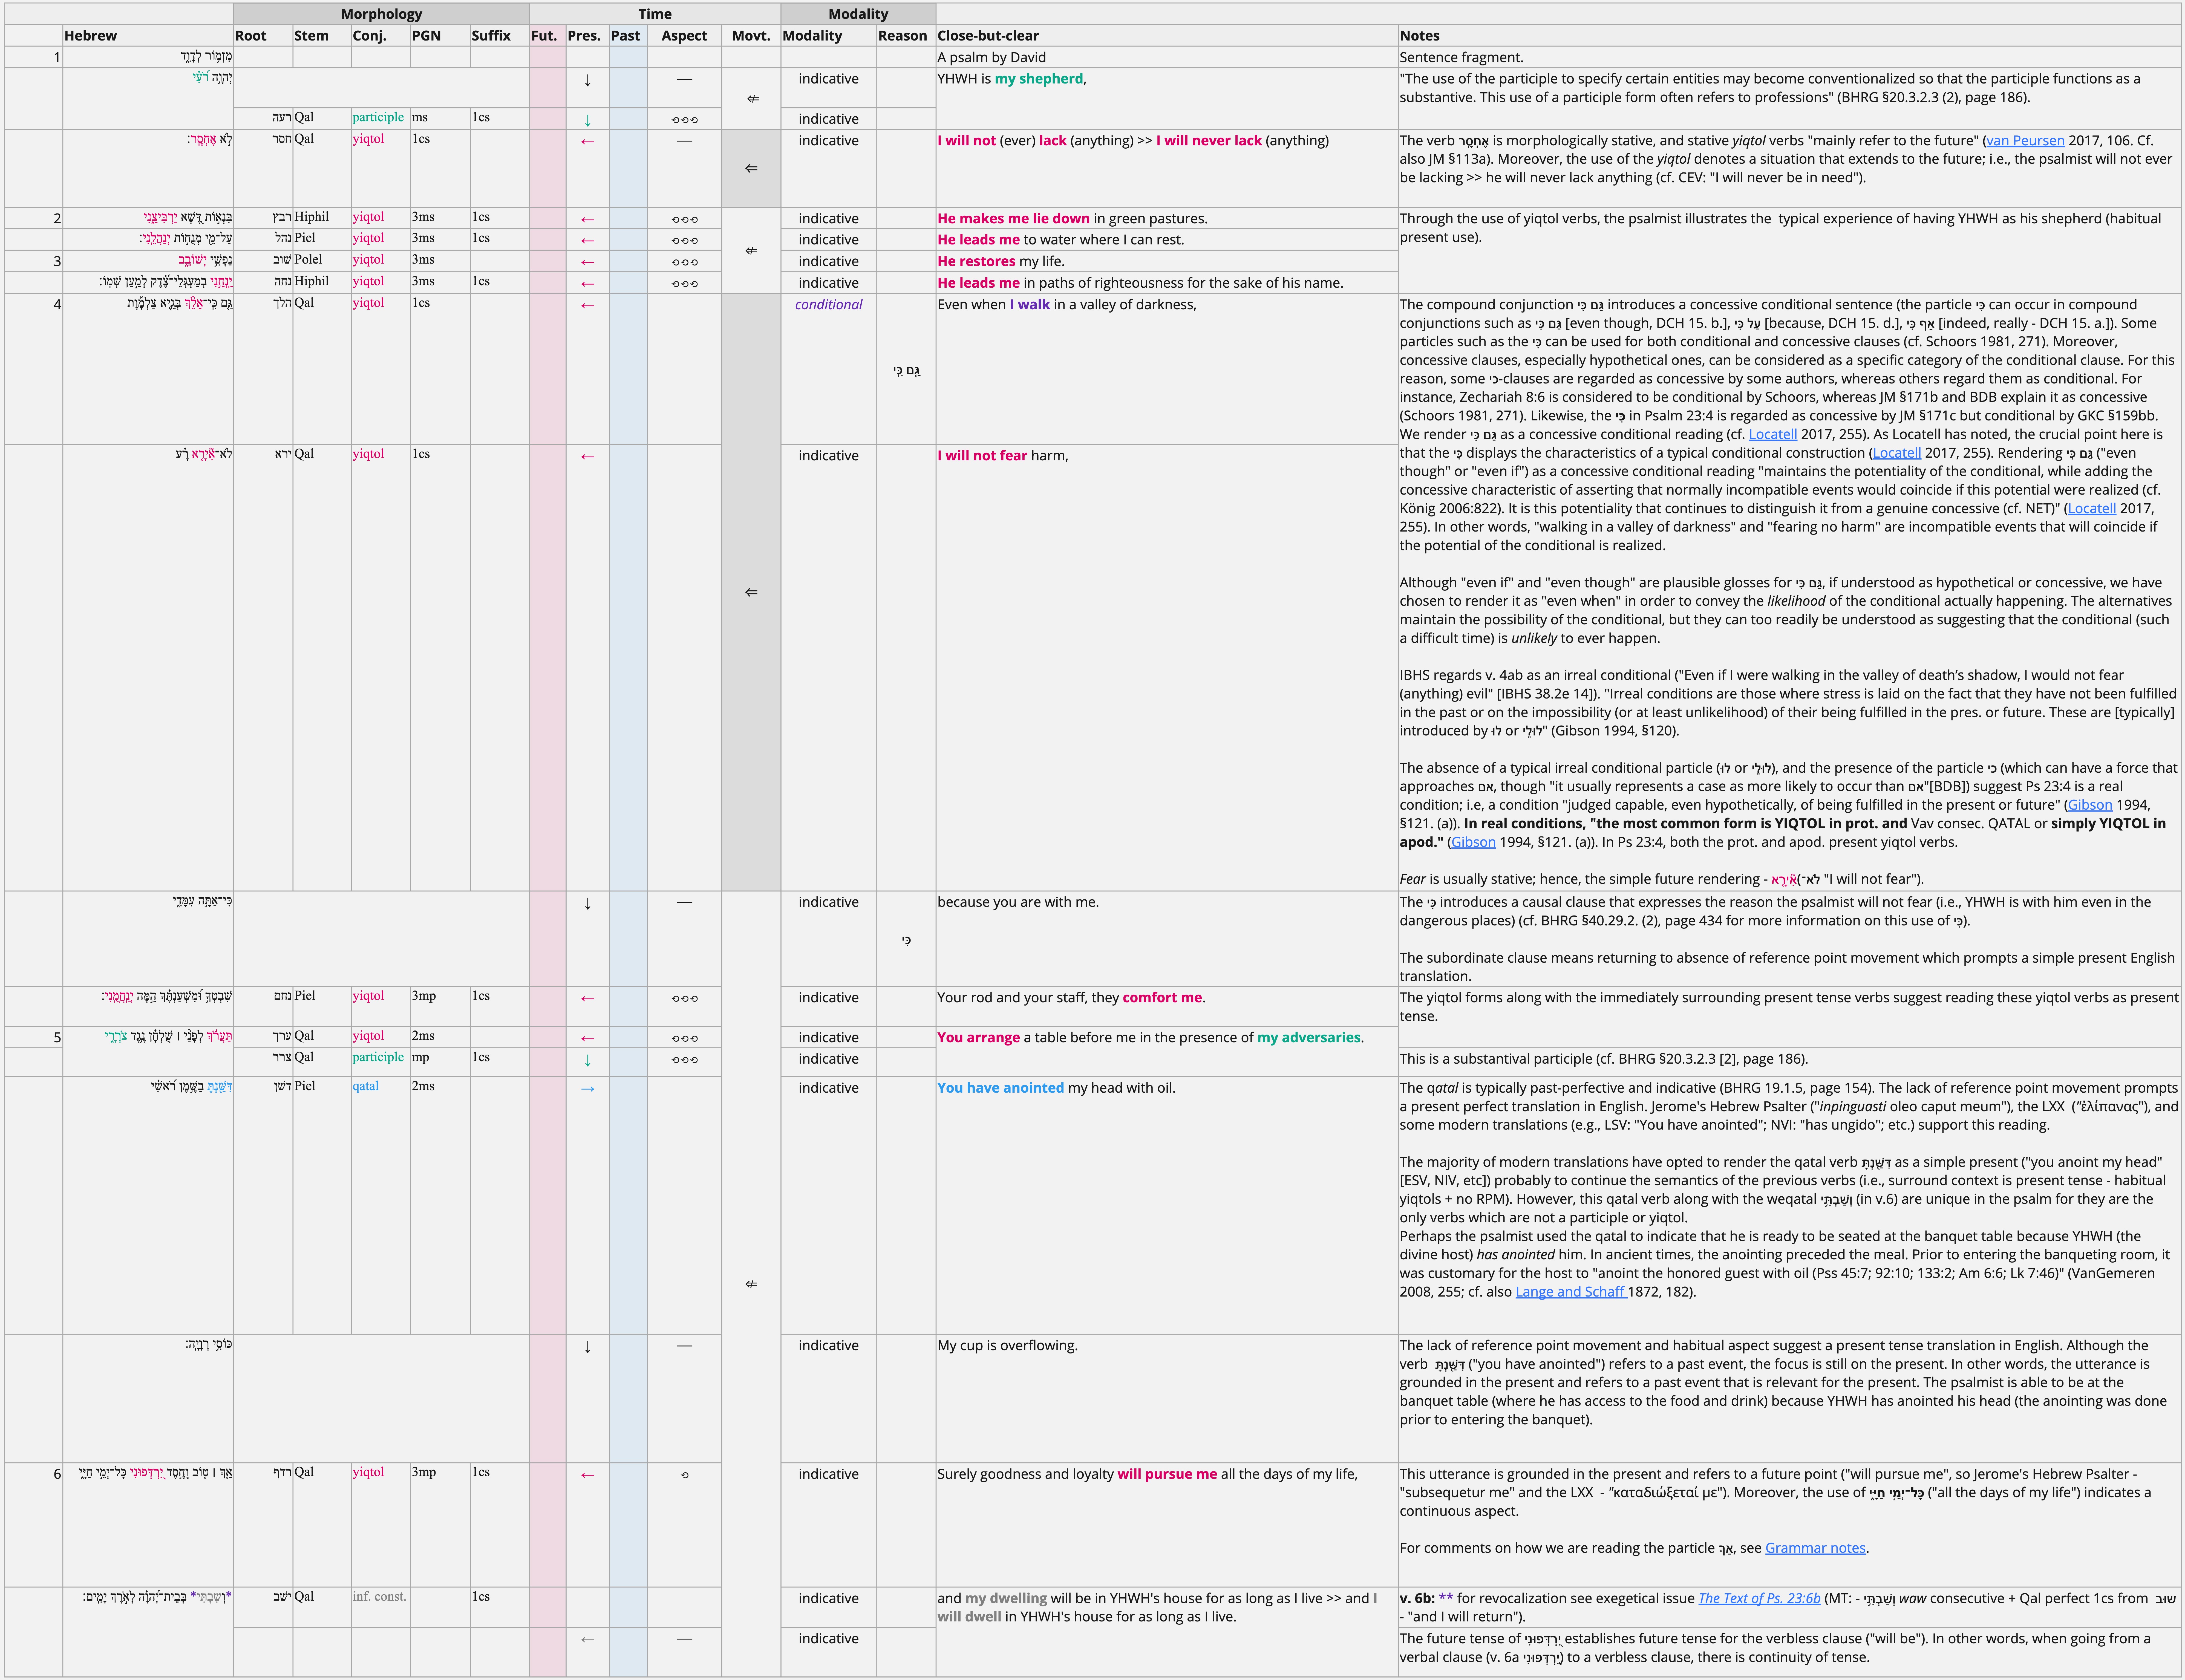Select 'because you are with me.' translation
Viewport: 2185px width, 1680px height.
[1167, 939]
